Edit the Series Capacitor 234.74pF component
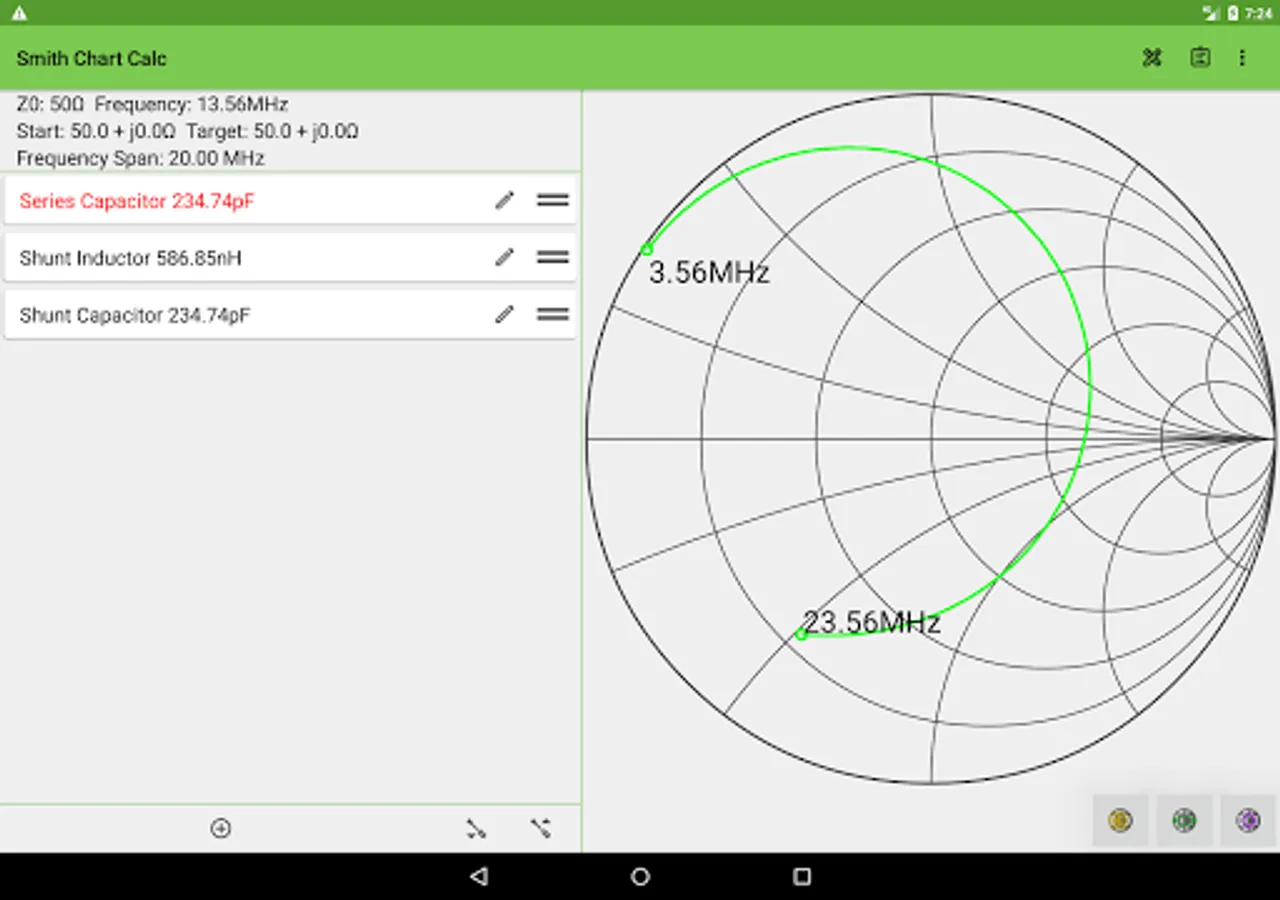Screen dimensions: 1280x900 504,201
